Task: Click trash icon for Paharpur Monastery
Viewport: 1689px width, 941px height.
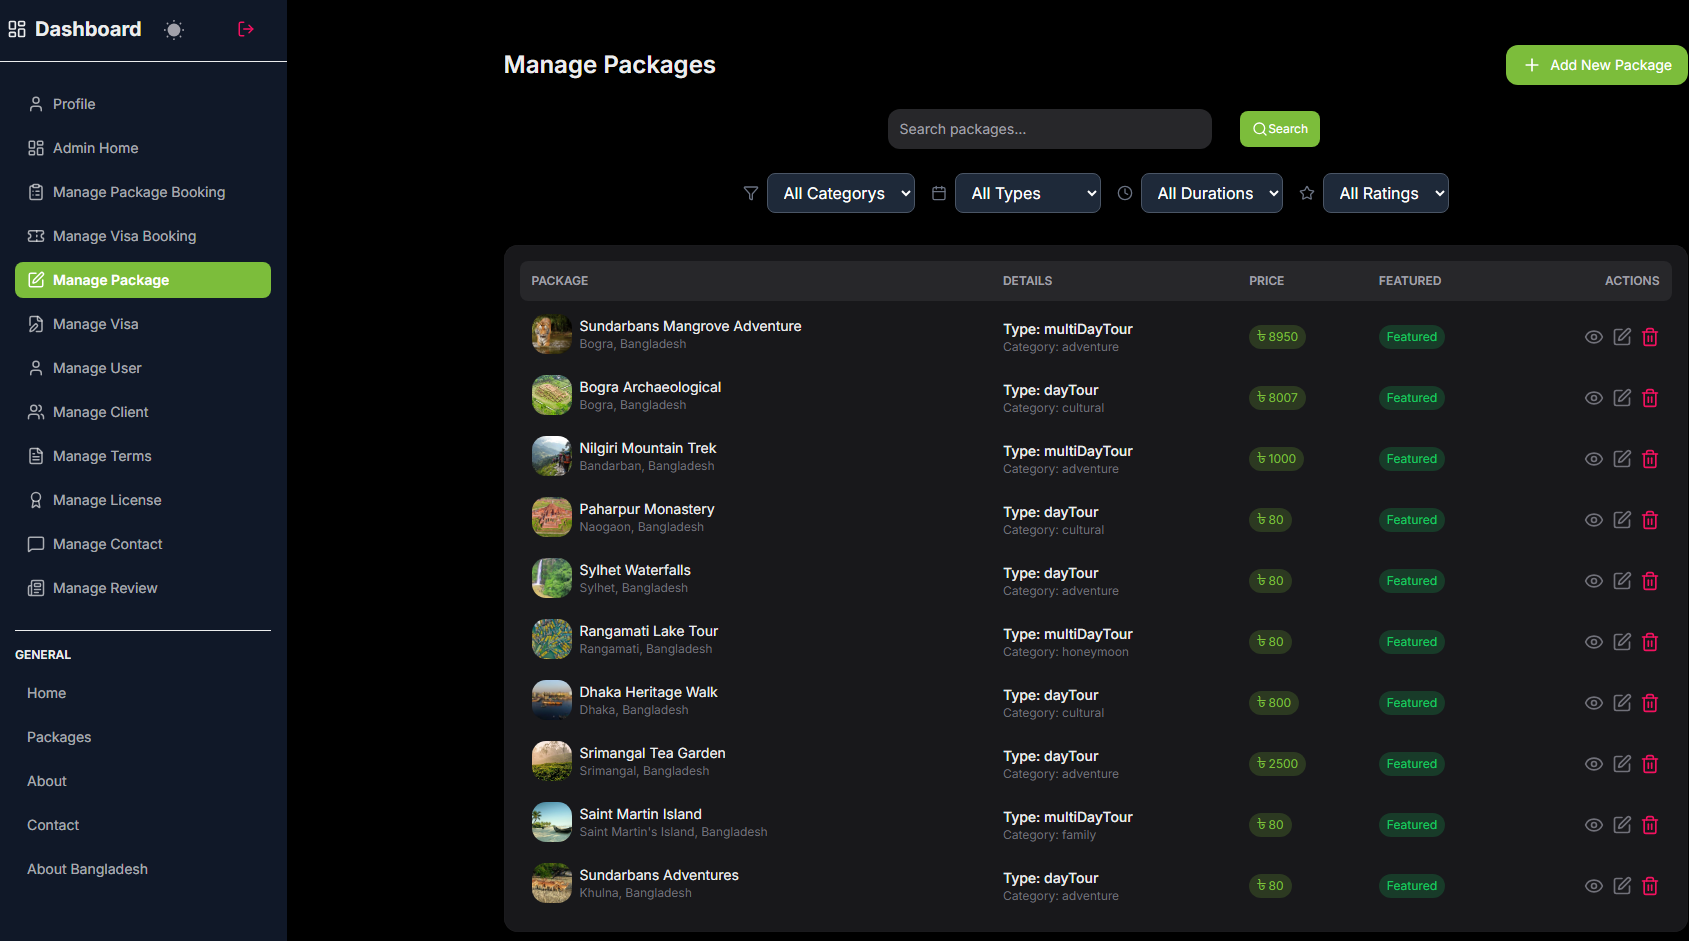Action: point(1650,520)
